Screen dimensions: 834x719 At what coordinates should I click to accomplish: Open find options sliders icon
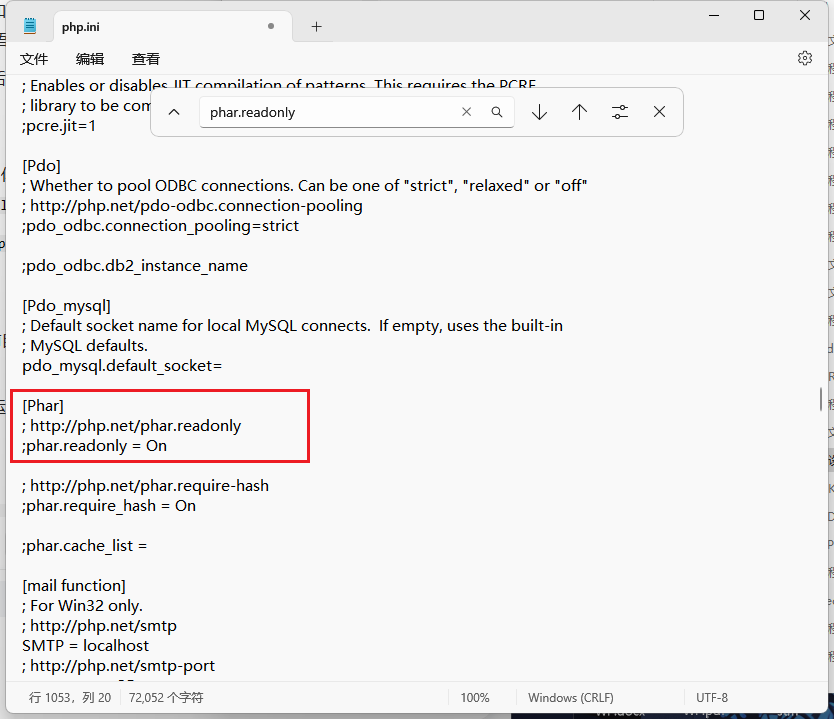620,112
